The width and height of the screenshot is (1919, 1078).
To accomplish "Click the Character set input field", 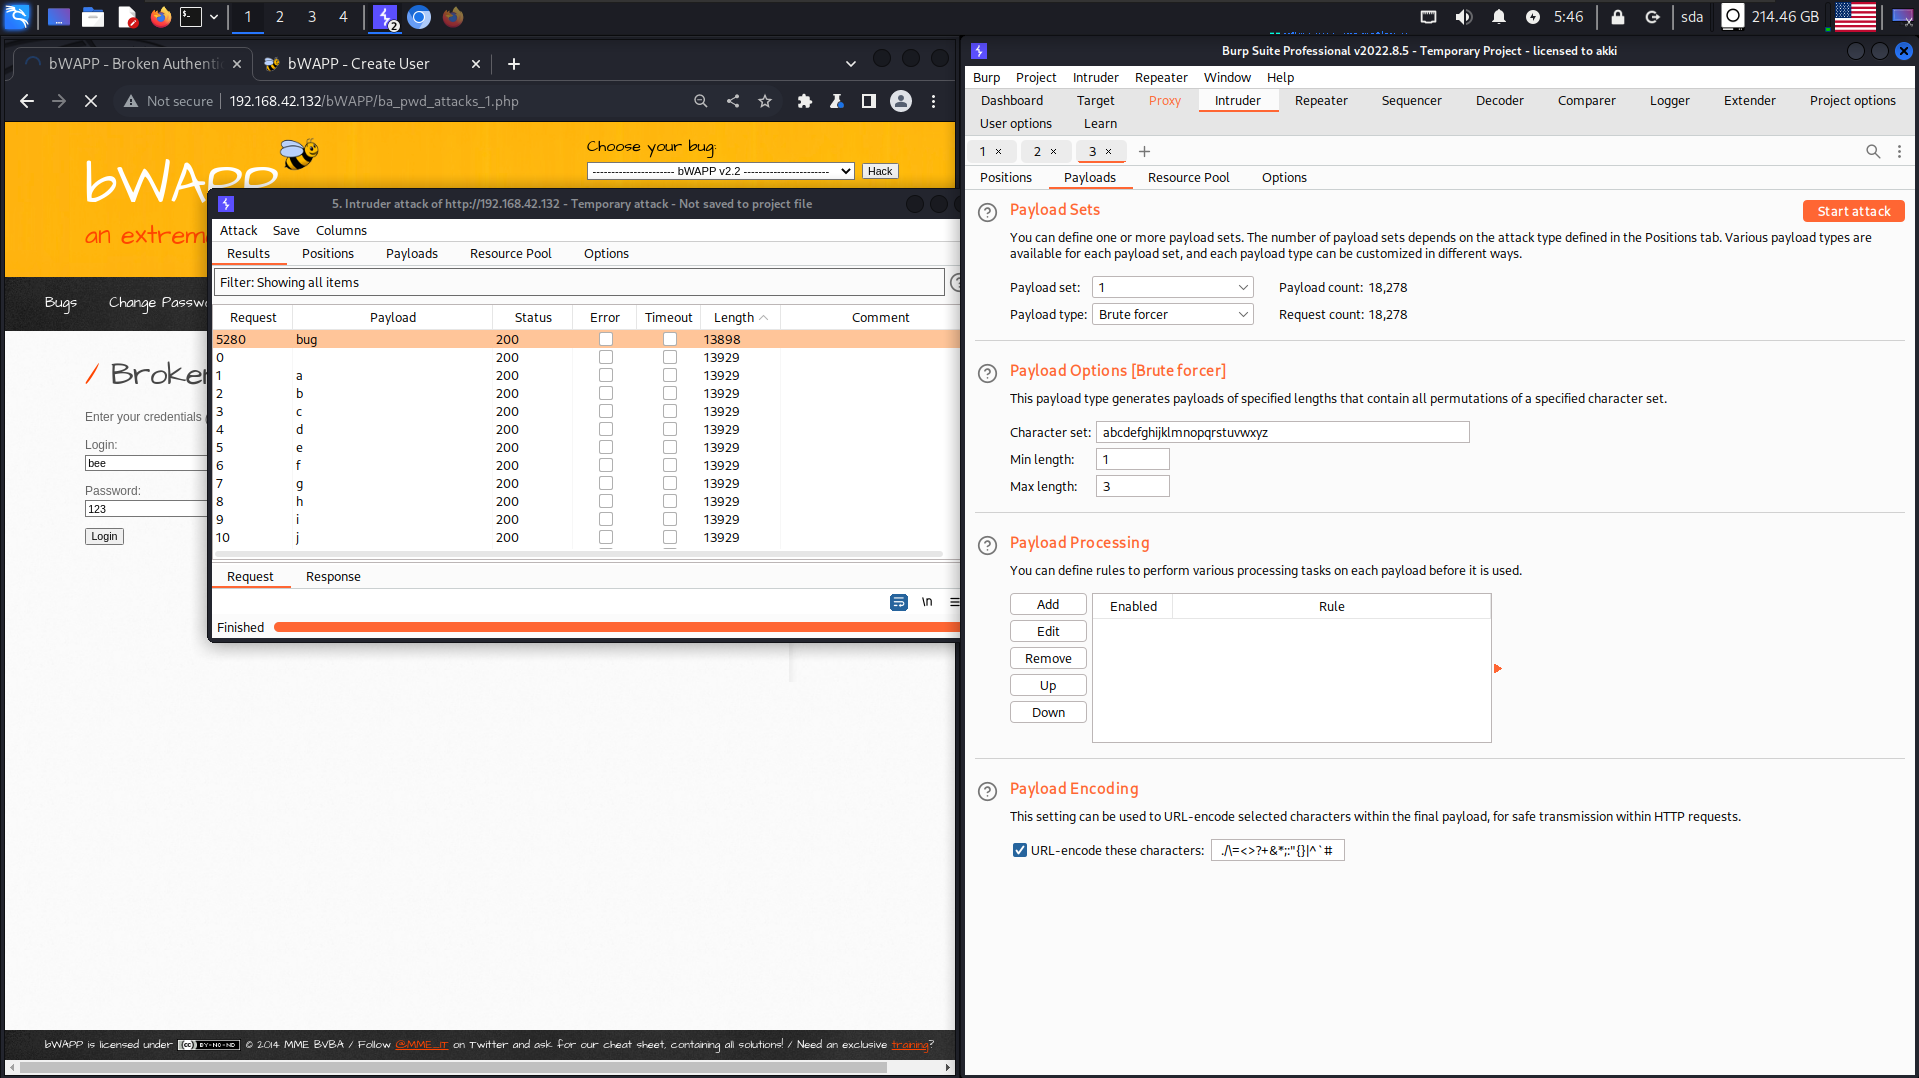I will point(1282,433).
